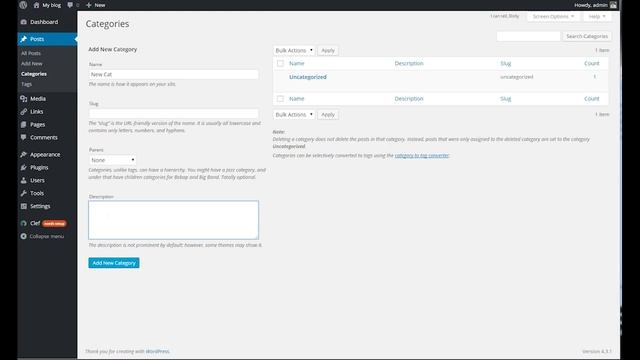The width and height of the screenshot is (640, 360).
Task: Go to All Posts submenu
Action: point(31,53)
